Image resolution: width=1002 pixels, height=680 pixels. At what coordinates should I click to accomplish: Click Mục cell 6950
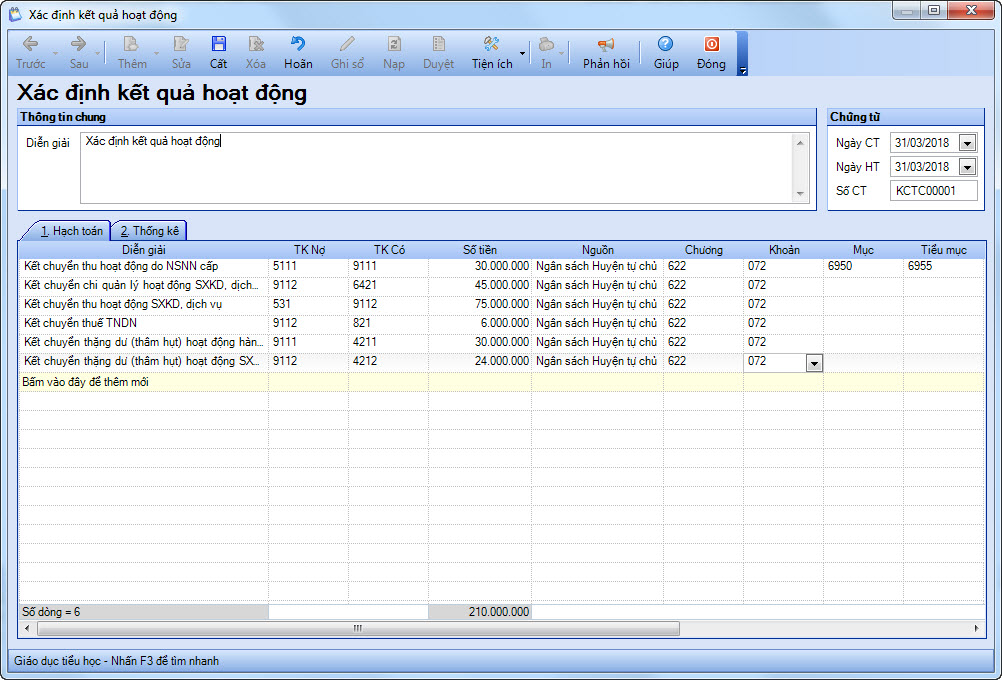(x=863, y=267)
